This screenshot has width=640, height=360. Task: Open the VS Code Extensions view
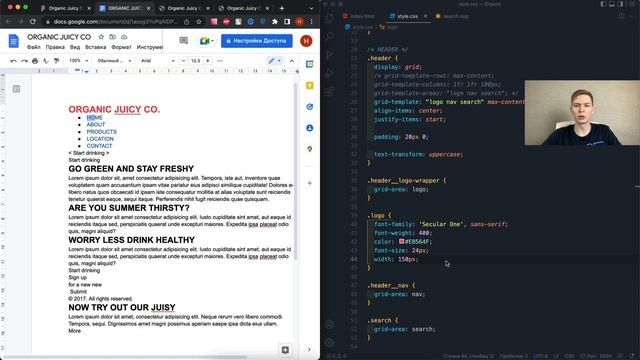[329, 91]
